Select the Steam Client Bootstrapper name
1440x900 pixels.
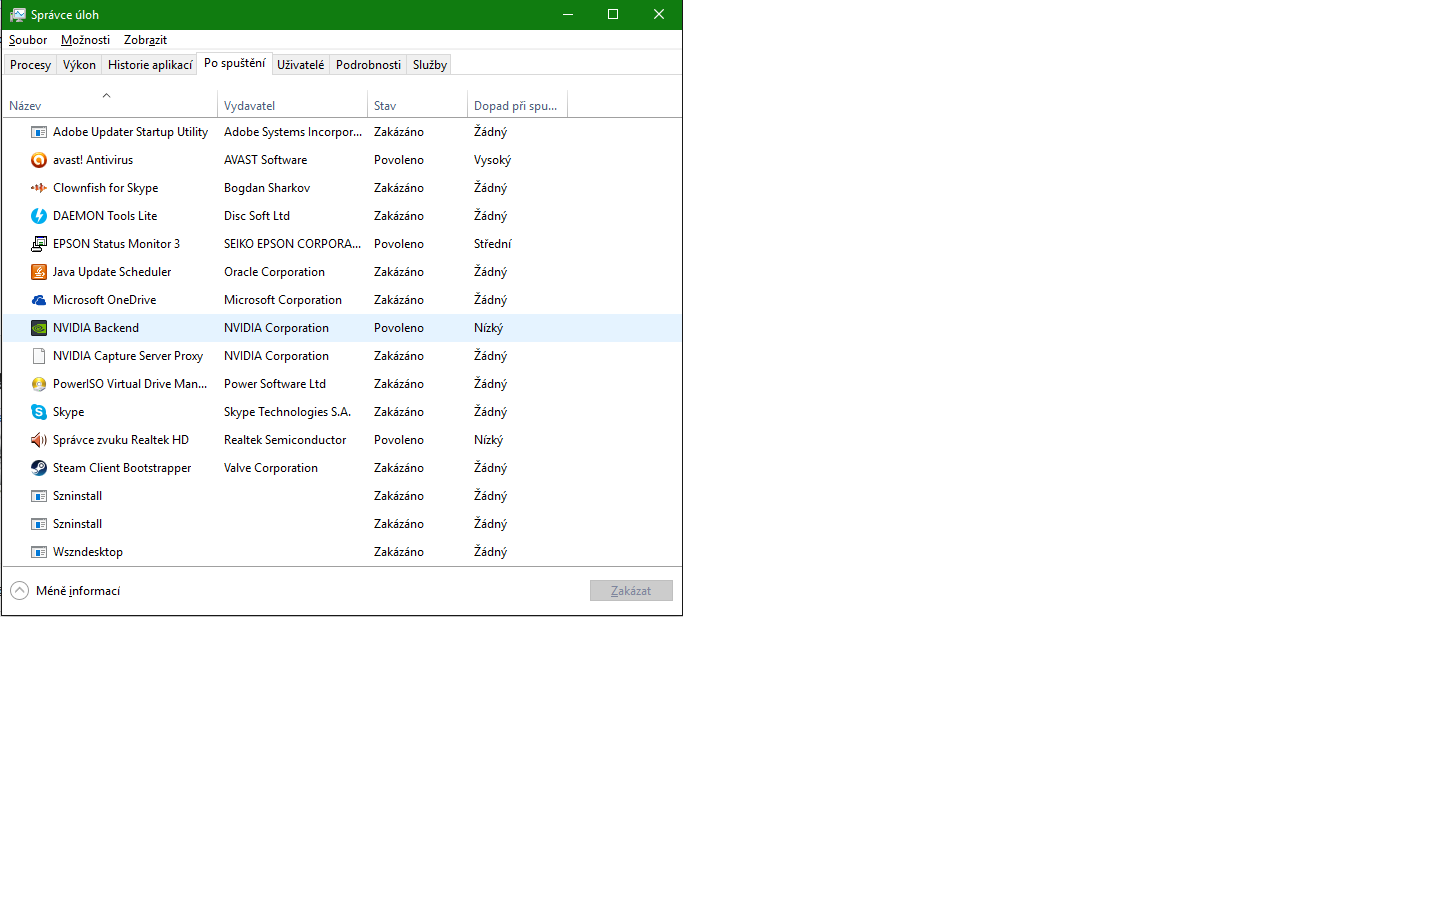coord(122,468)
